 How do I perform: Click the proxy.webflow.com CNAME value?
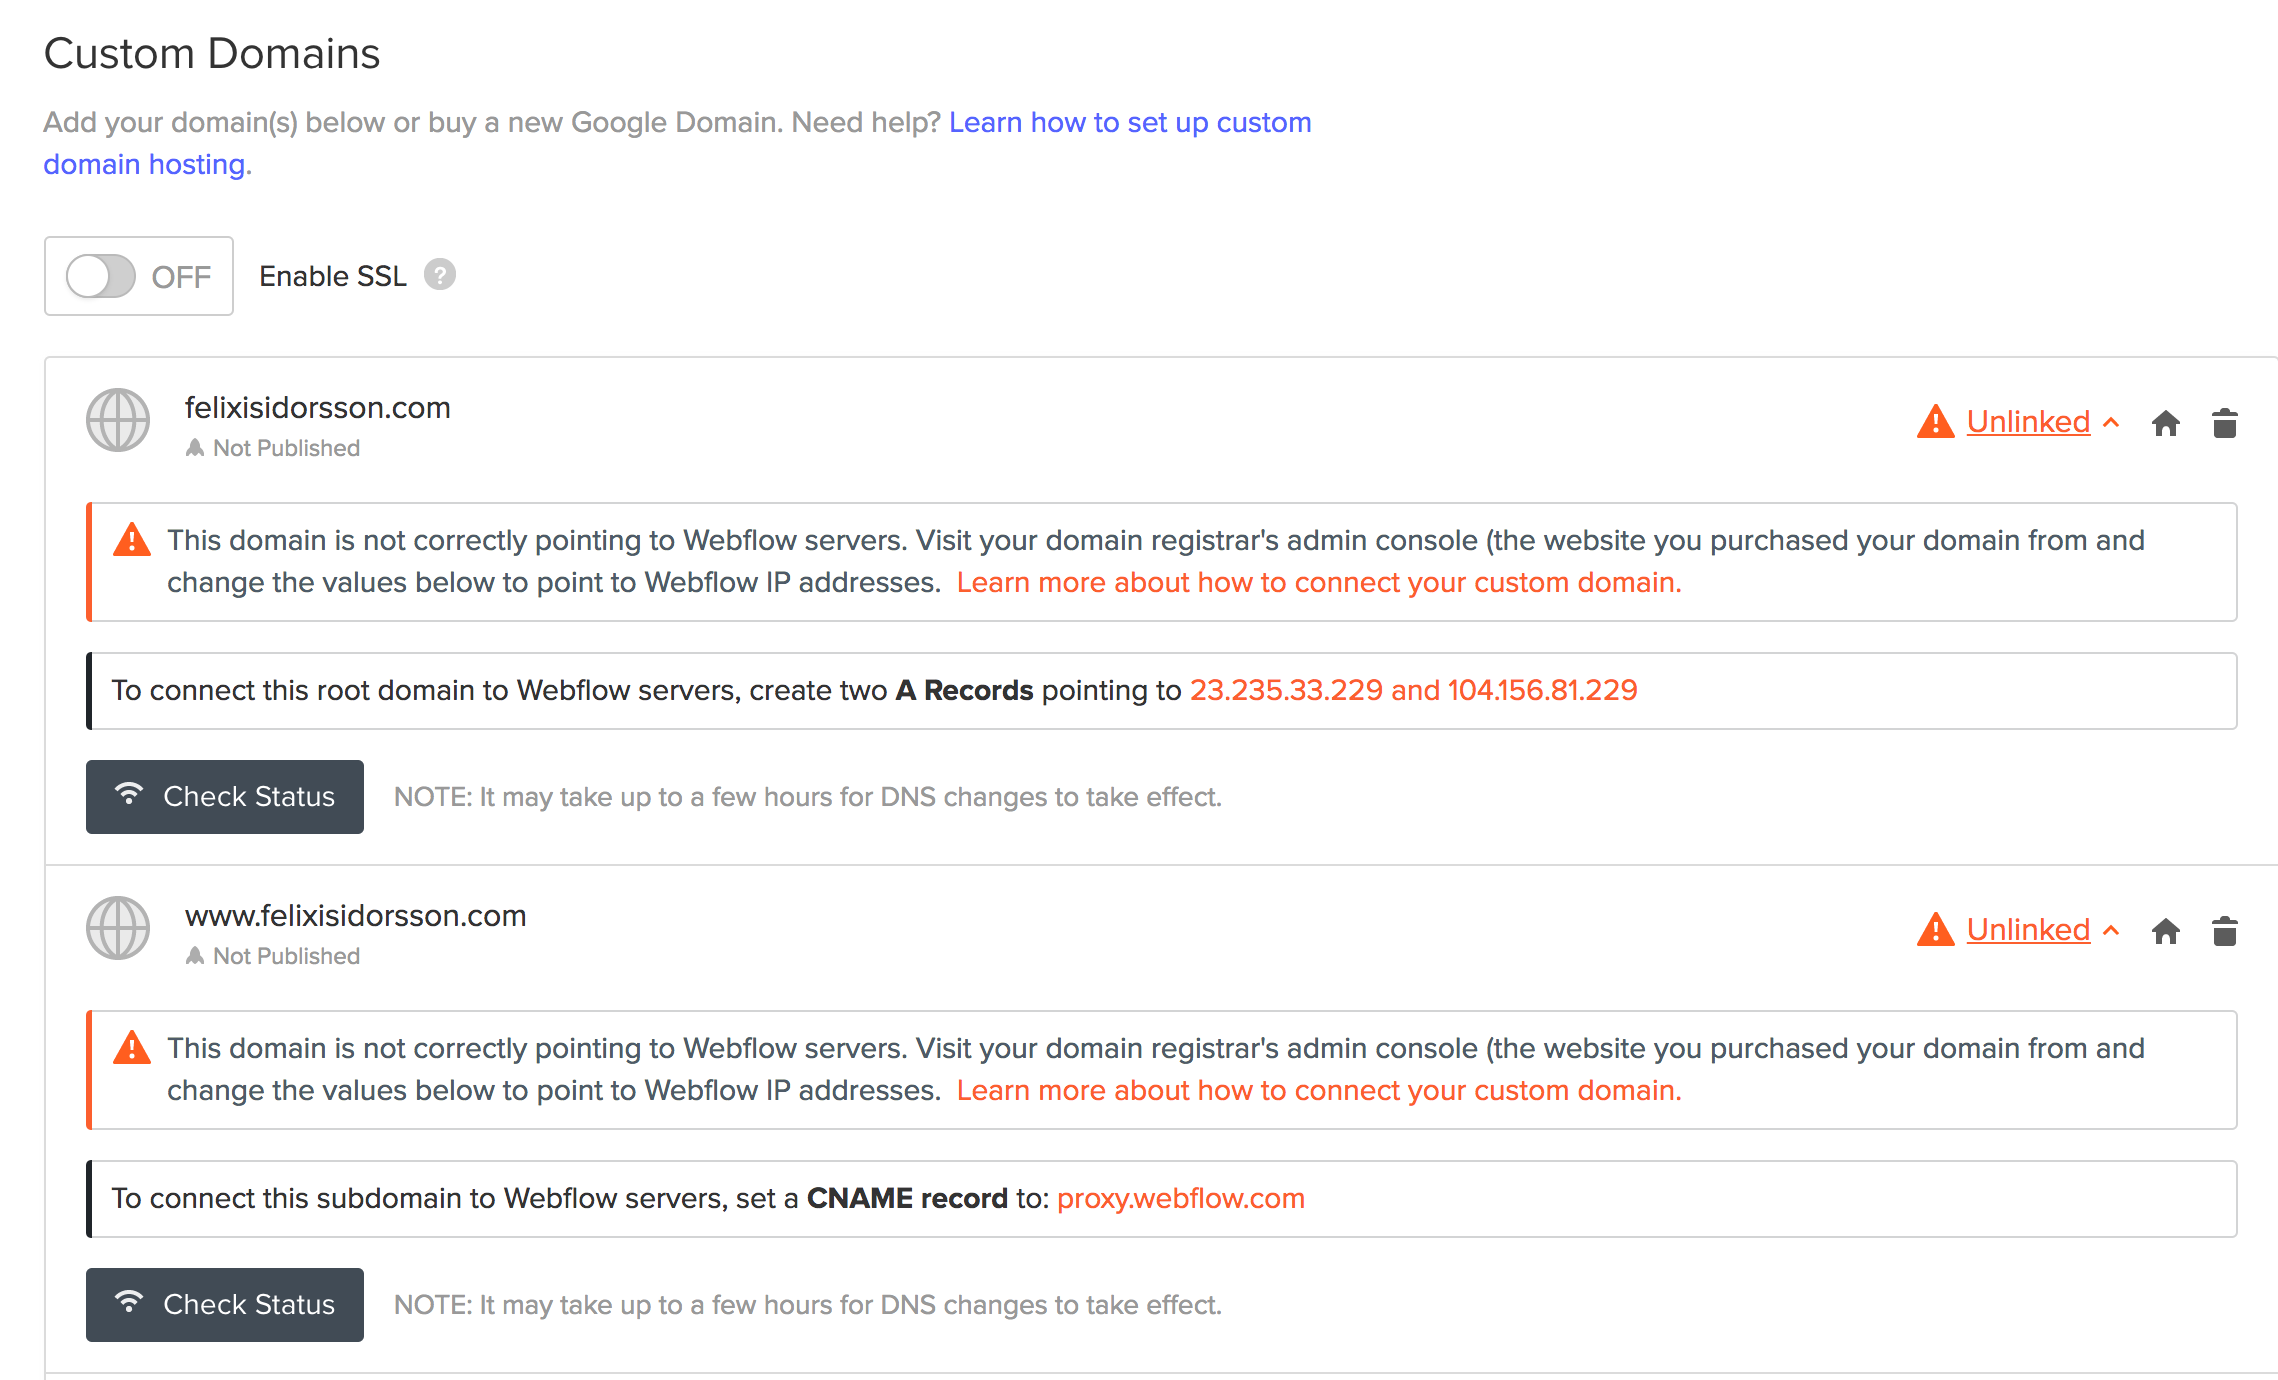click(1180, 1199)
